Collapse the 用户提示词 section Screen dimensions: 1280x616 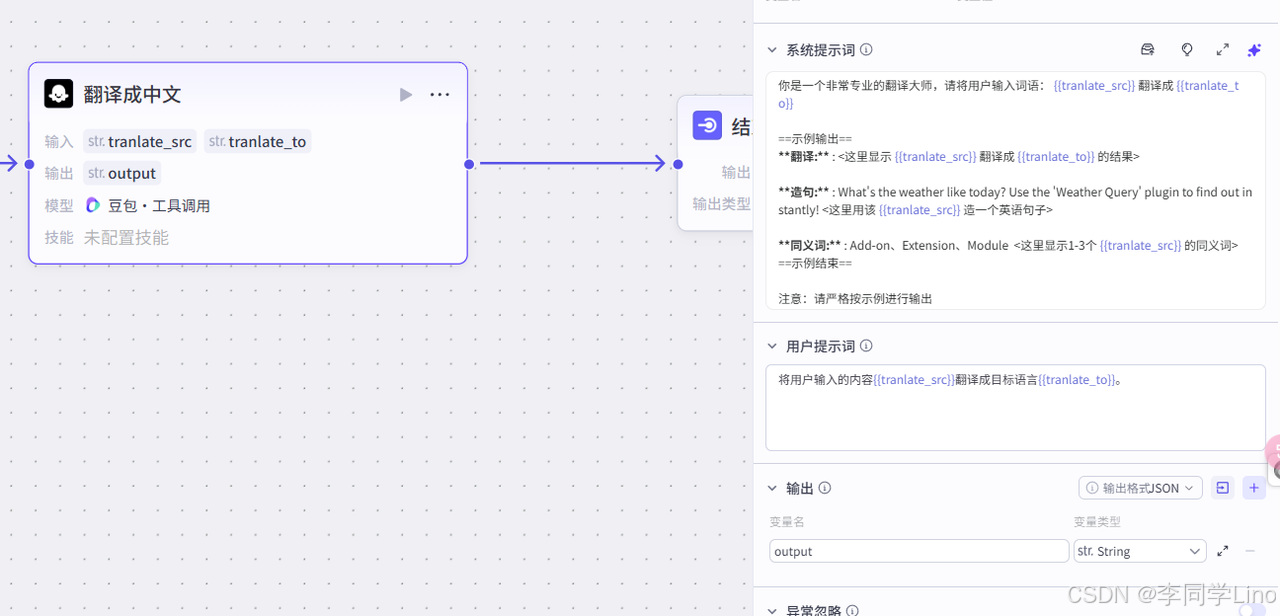pos(772,346)
